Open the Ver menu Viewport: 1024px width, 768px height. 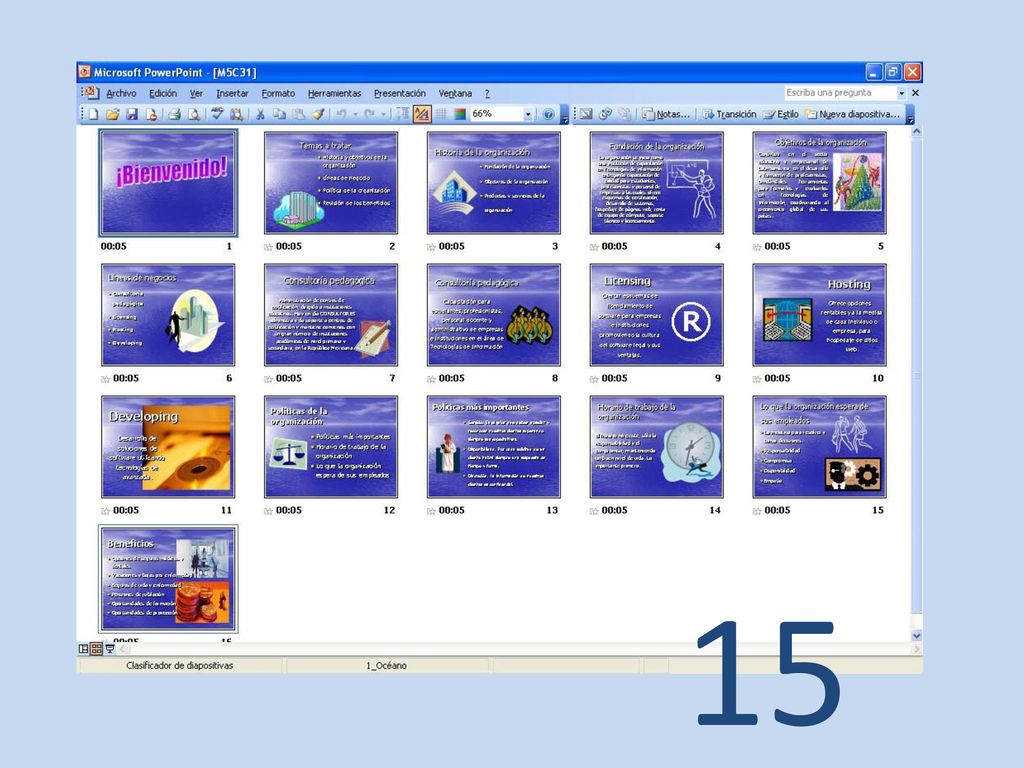click(196, 93)
